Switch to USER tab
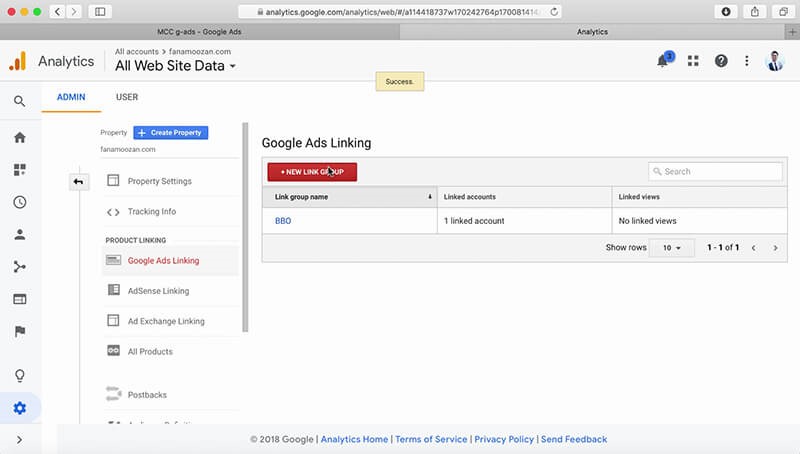The width and height of the screenshot is (800, 454). tap(127, 97)
